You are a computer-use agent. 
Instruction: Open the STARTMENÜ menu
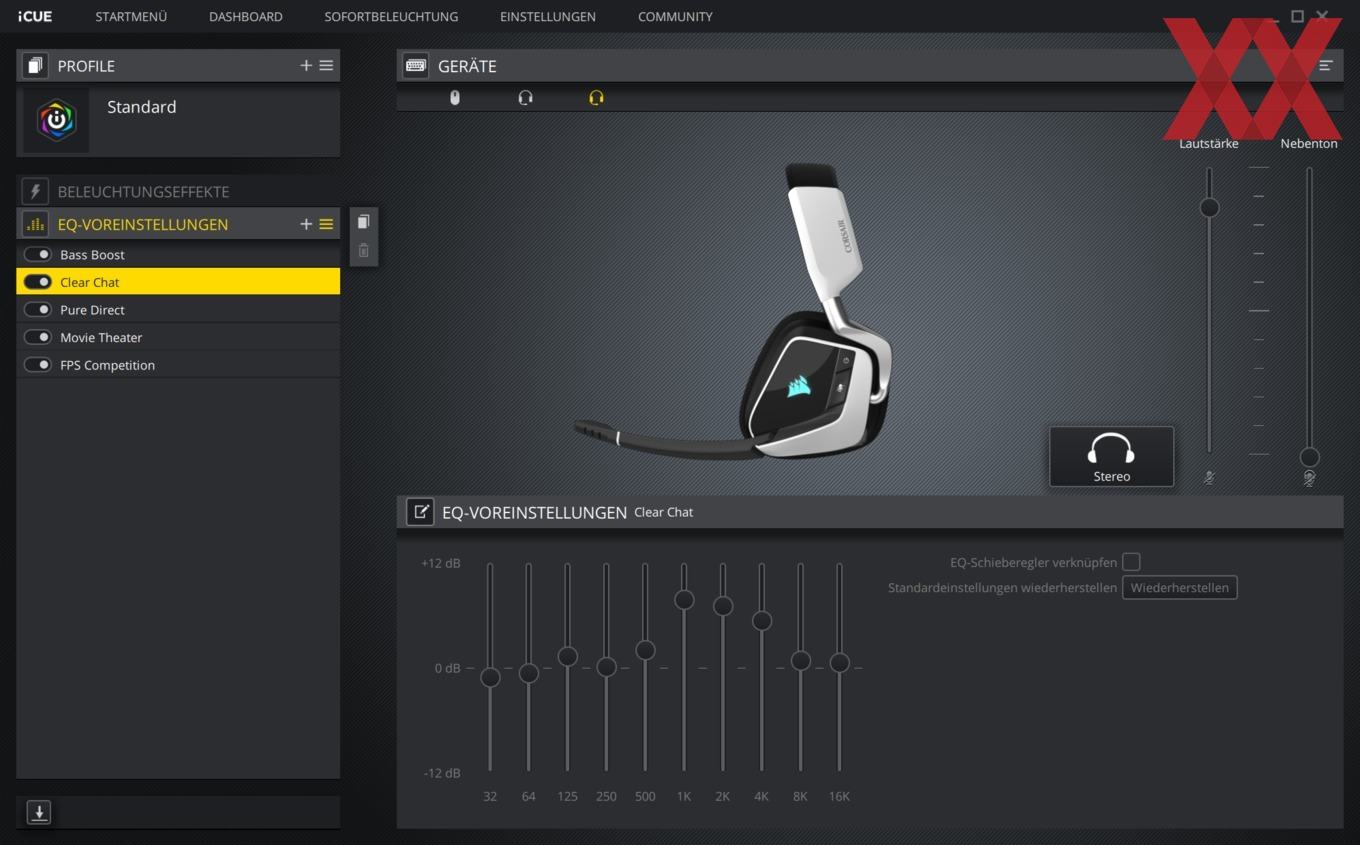click(x=131, y=17)
